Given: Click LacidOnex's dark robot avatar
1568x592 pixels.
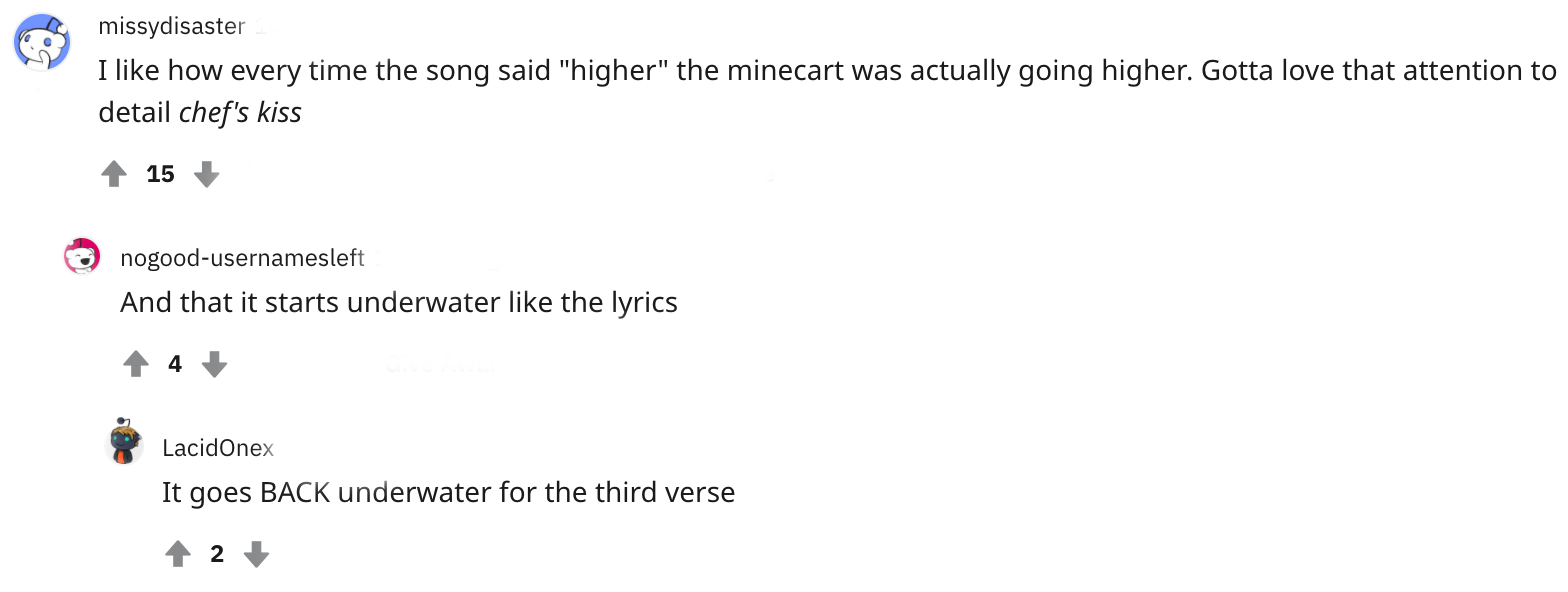Looking at the screenshot, I should click(124, 443).
